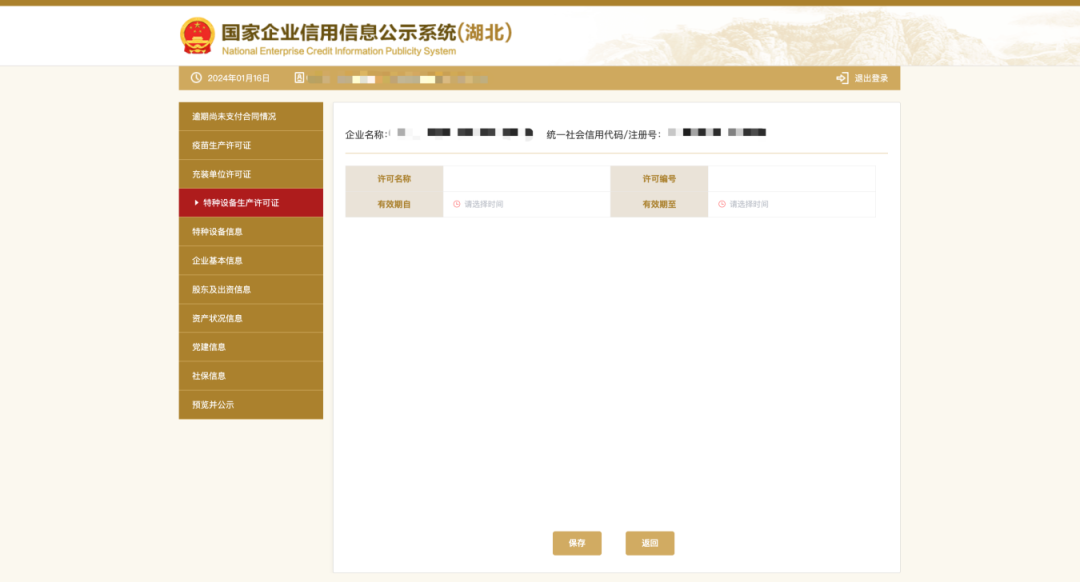
Task: Click the clock icon in 有效期自 field
Action: tap(457, 204)
